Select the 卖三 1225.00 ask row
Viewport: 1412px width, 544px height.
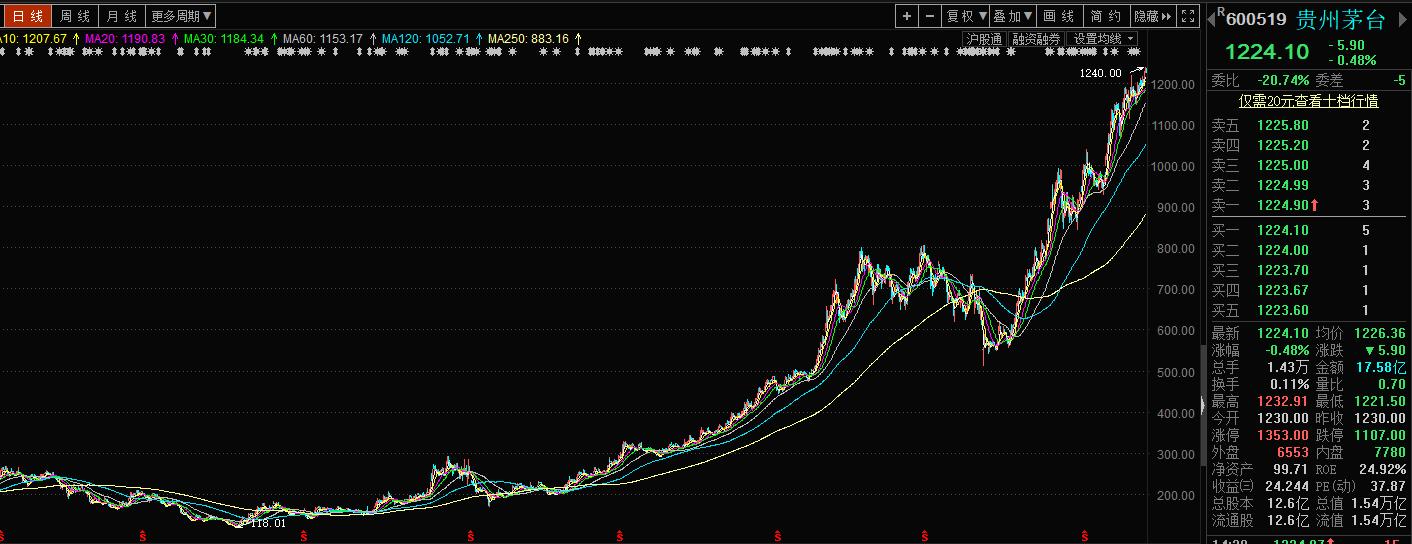click(x=1309, y=165)
